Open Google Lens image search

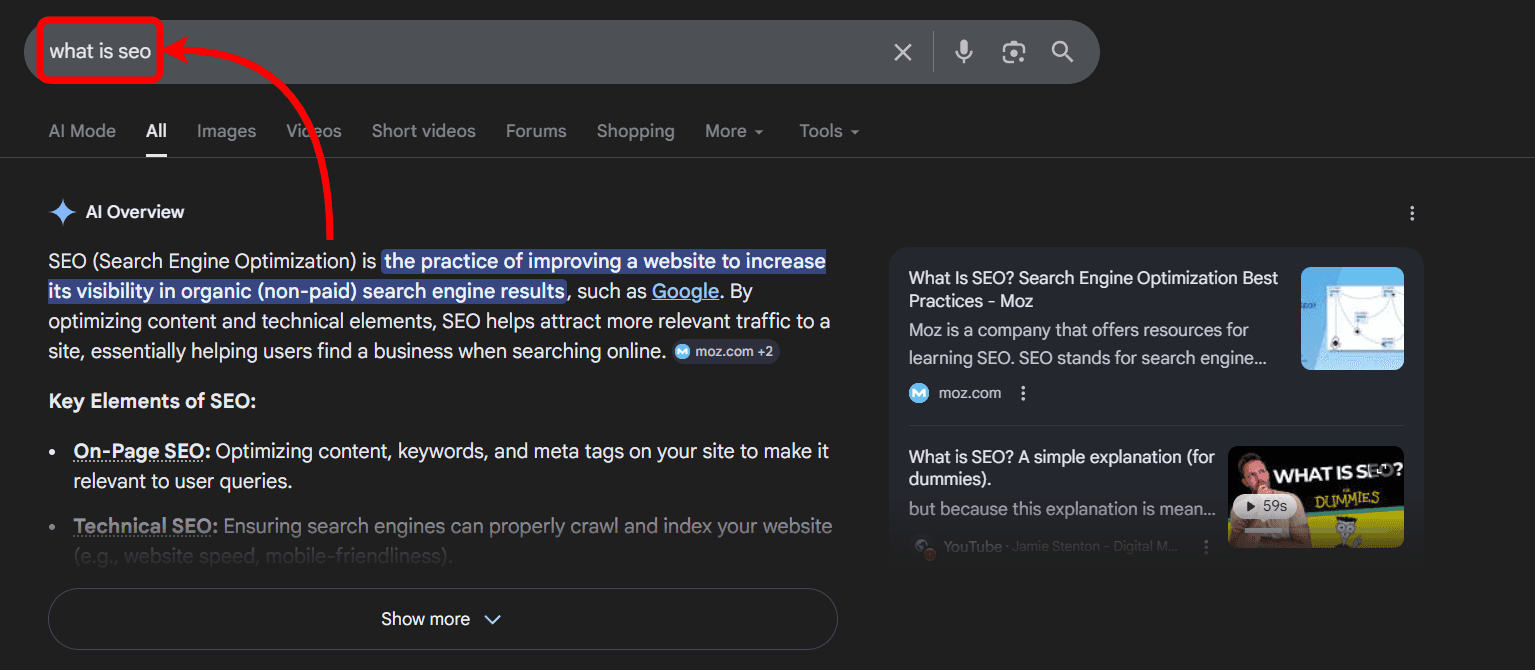tap(1013, 51)
